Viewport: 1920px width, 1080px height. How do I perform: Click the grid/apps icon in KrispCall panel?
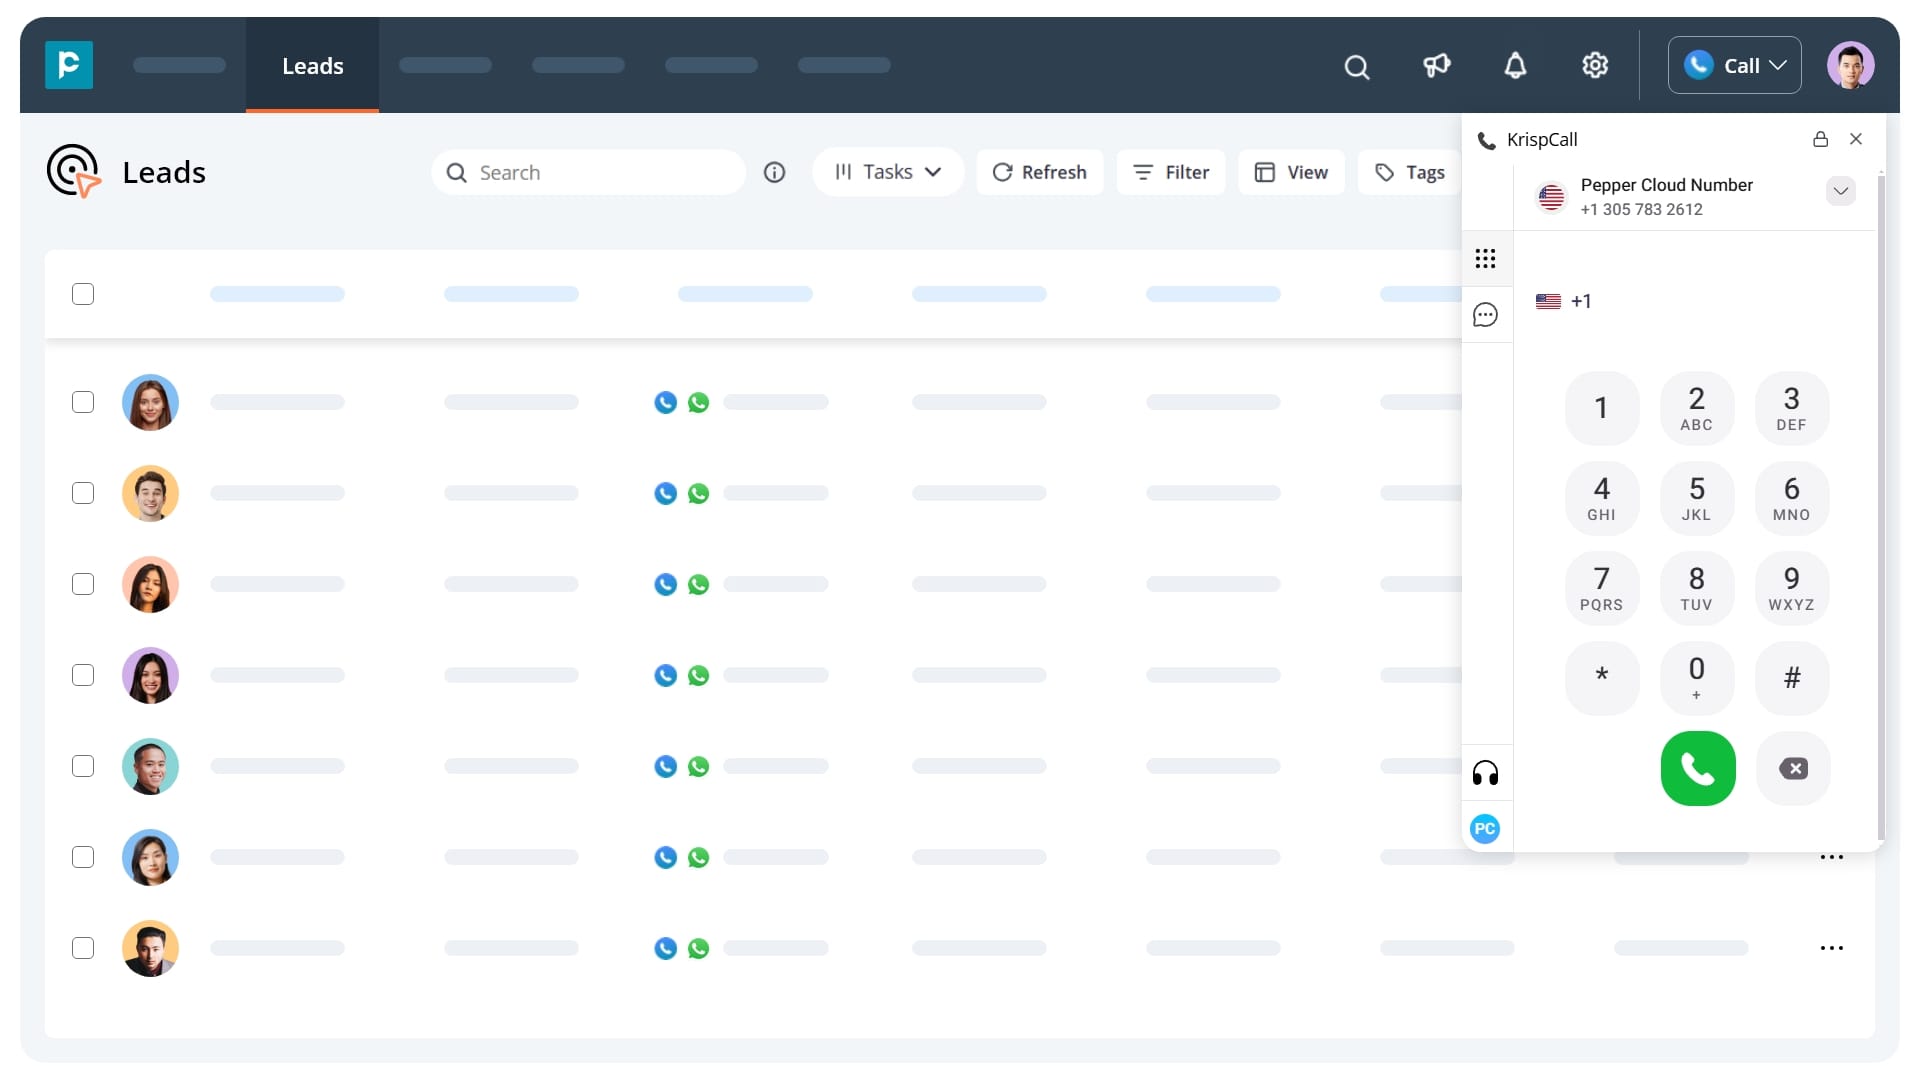pyautogui.click(x=1486, y=258)
